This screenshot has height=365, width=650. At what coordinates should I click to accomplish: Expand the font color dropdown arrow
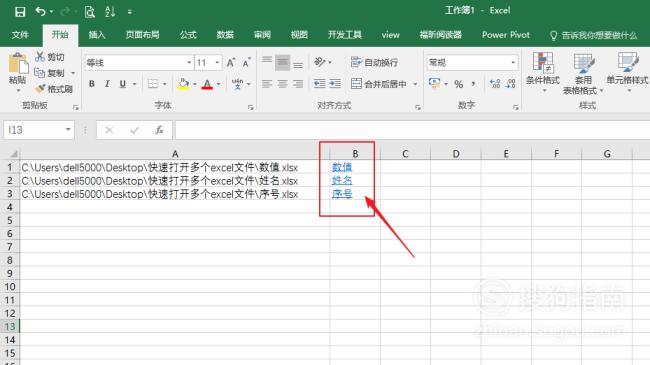pos(219,84)
